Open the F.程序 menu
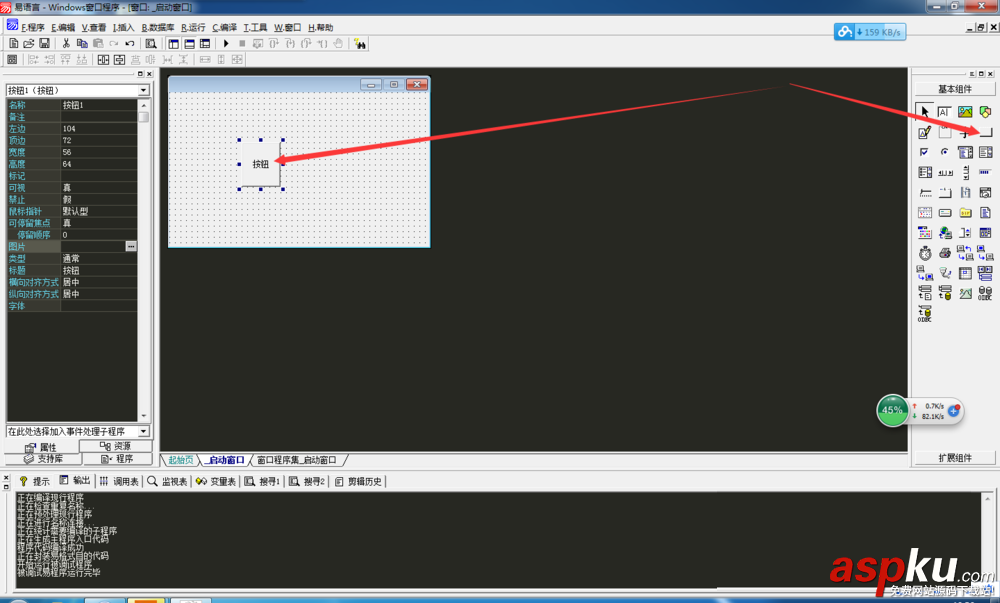 pos(33,27)
